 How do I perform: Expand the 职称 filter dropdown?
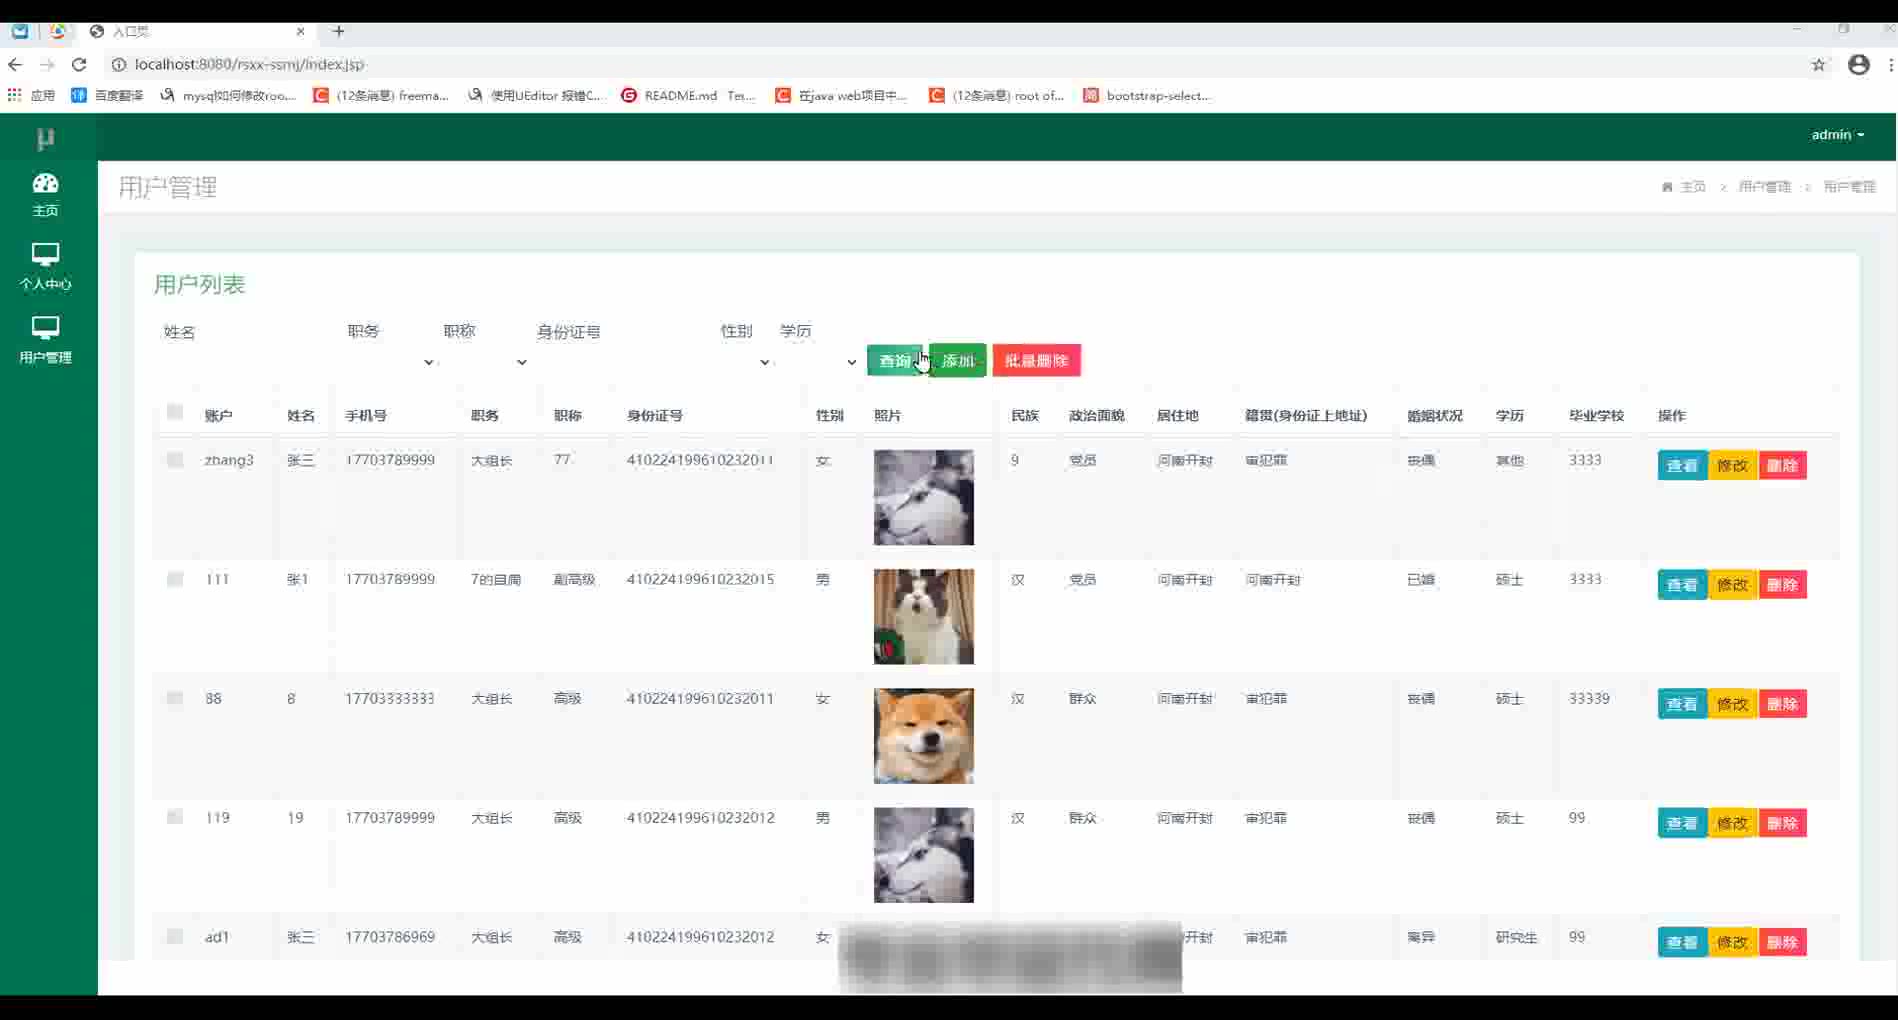pyautogui.click(x=486, y=362)
